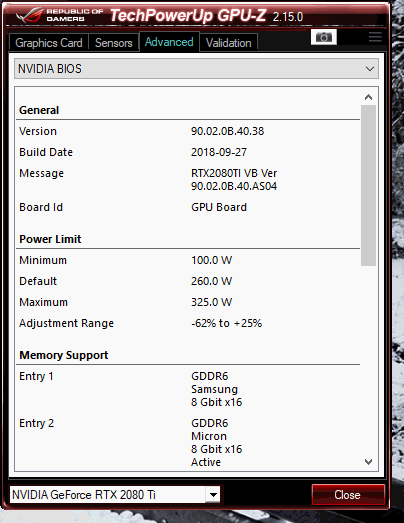Switch to the Graphics Card tab
Image resolution: width=404 pixels, height=523 pixels.
pos(49,43)
